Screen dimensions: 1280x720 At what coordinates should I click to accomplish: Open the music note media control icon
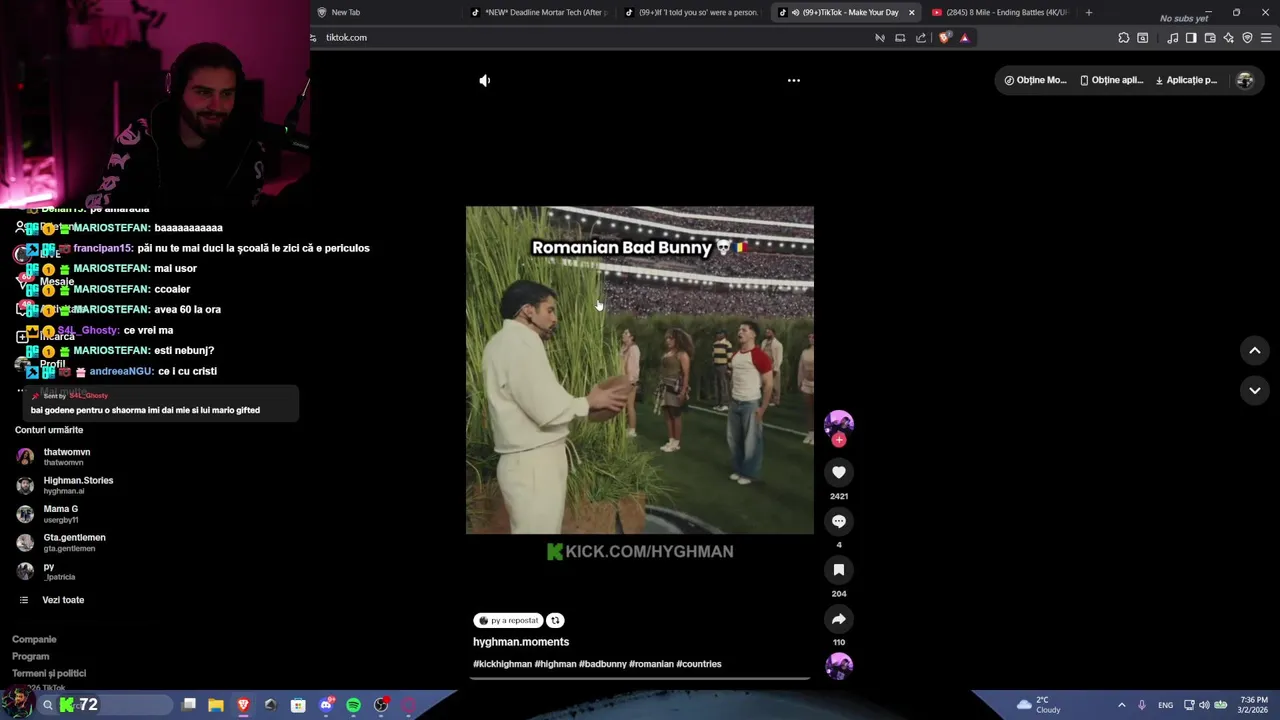[1172, 38]
